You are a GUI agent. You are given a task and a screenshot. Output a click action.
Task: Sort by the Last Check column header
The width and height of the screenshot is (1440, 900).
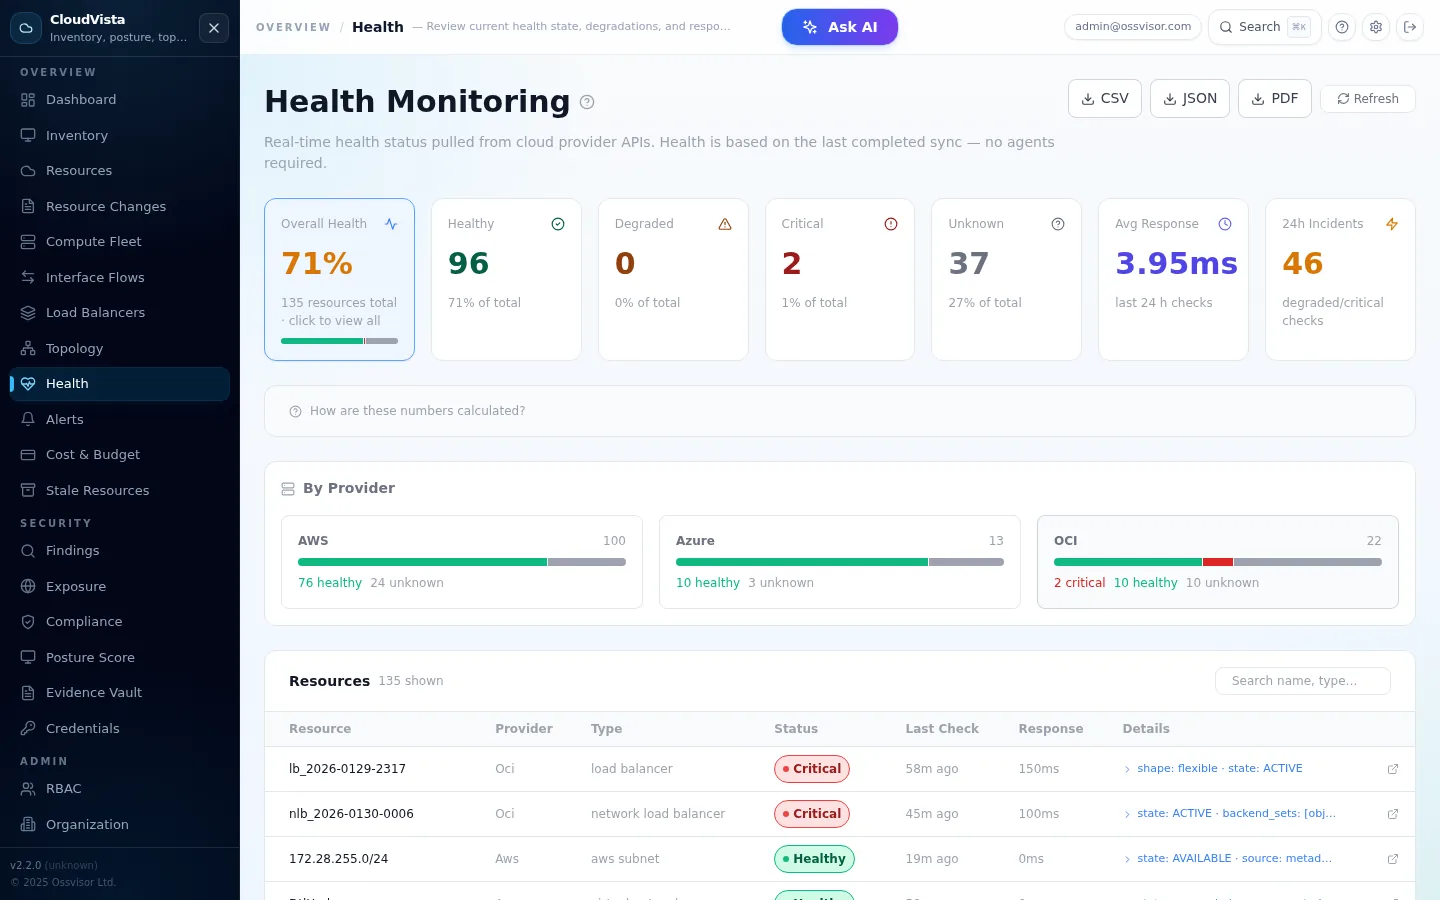pyautogui.click(x=942, y=729)
